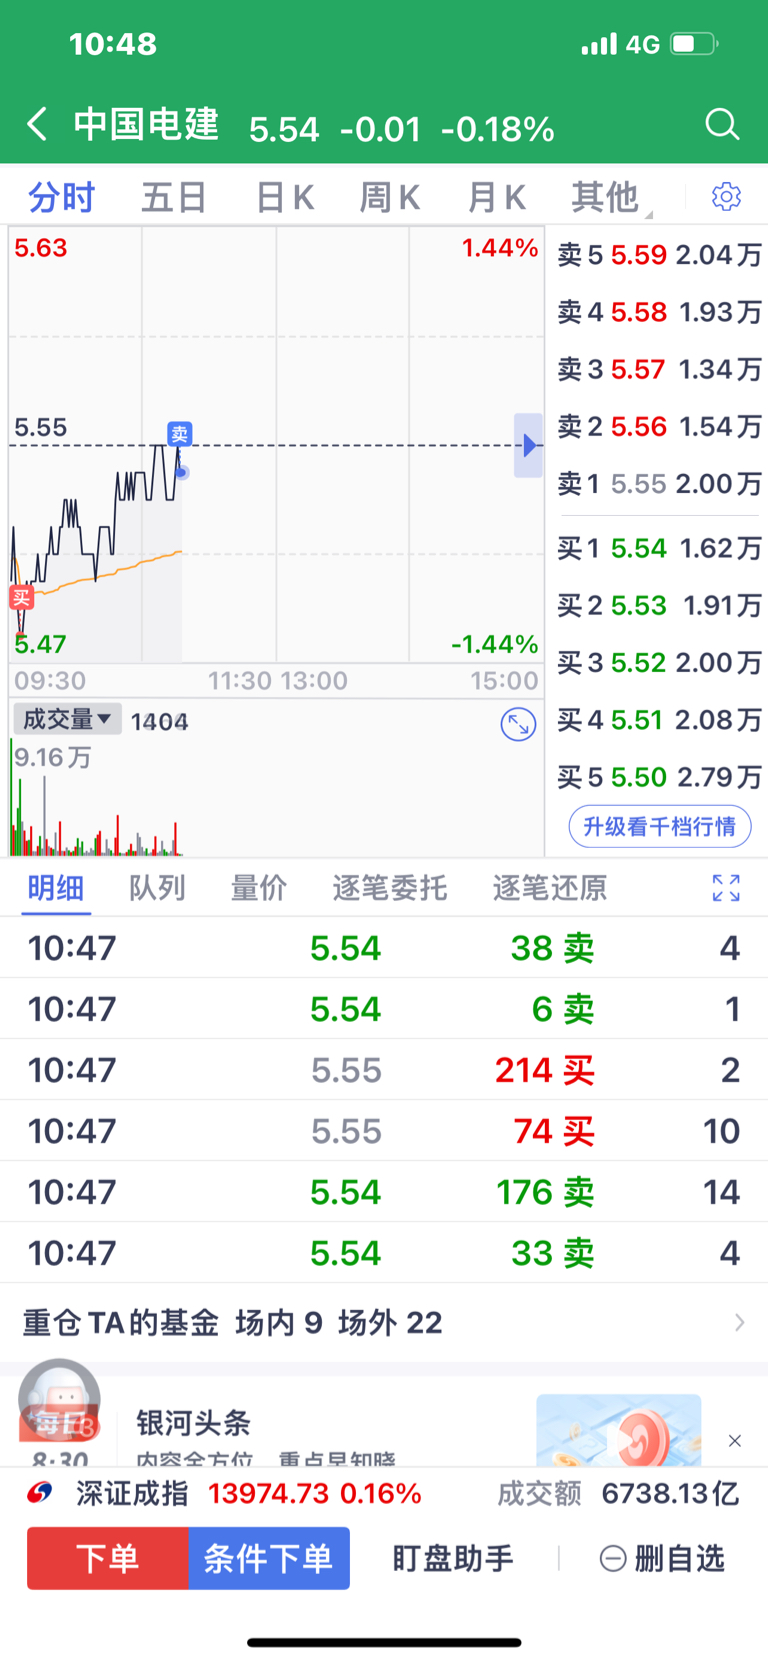Tap 买5 price 5.50 row

660,777
